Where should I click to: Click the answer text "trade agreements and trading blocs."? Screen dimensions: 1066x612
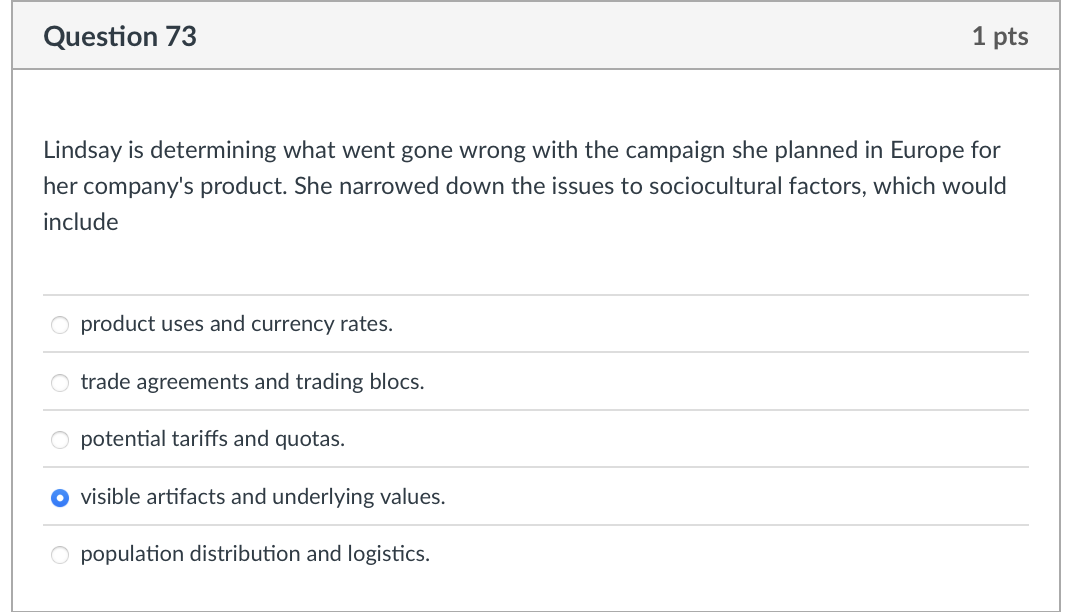[x=252, y=382]
